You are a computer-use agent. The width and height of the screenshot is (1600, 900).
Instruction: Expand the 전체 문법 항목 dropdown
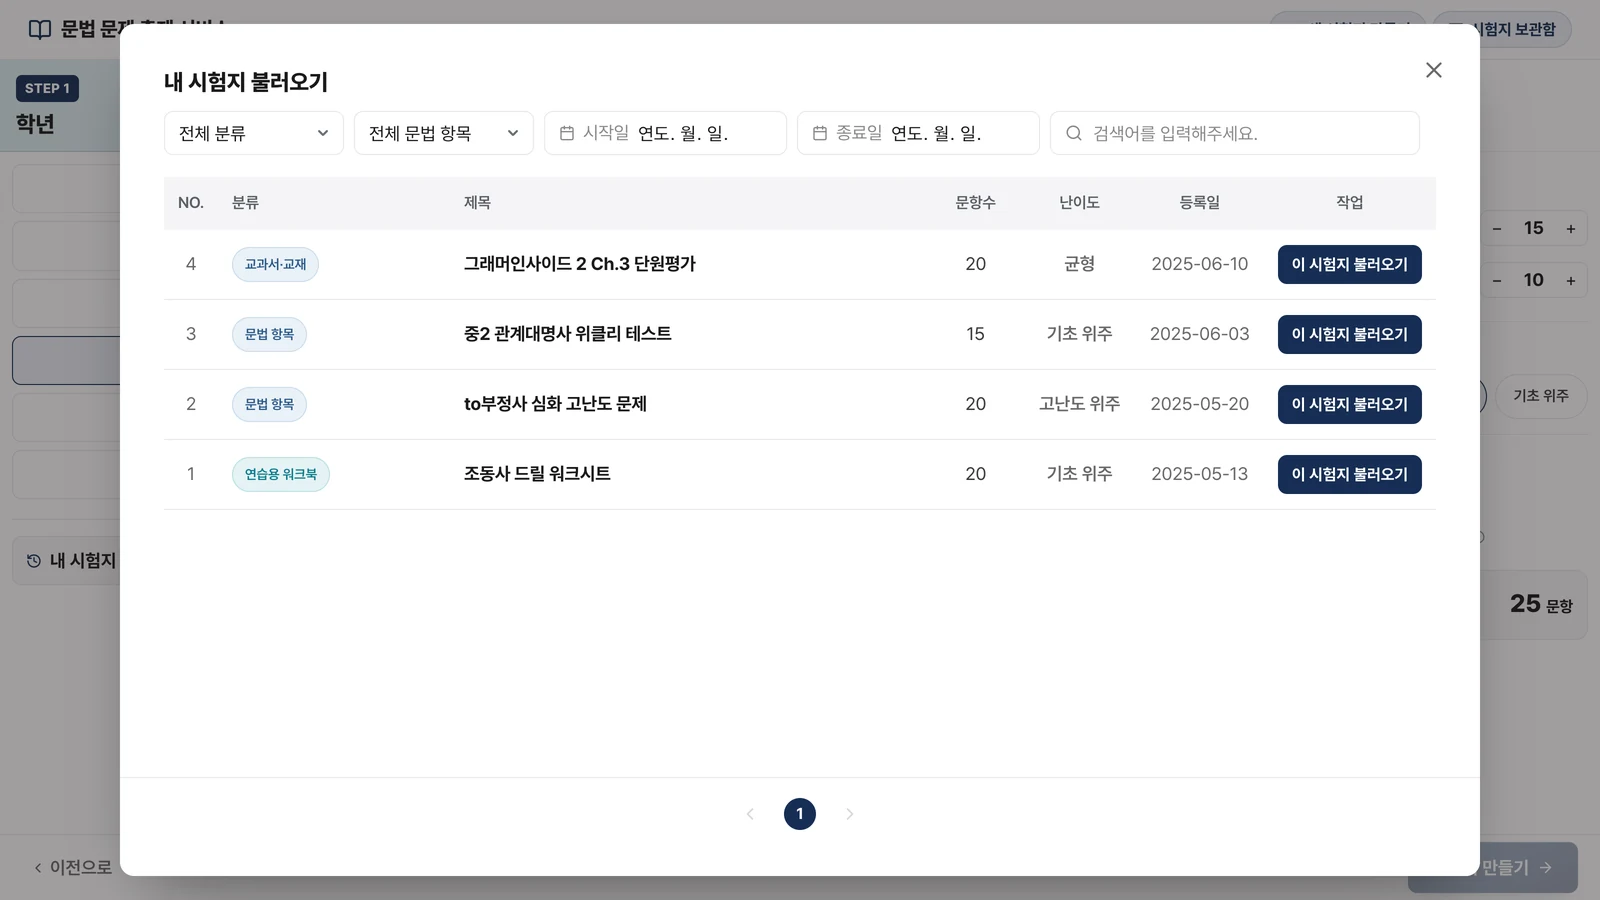click(x=444, y=133)
